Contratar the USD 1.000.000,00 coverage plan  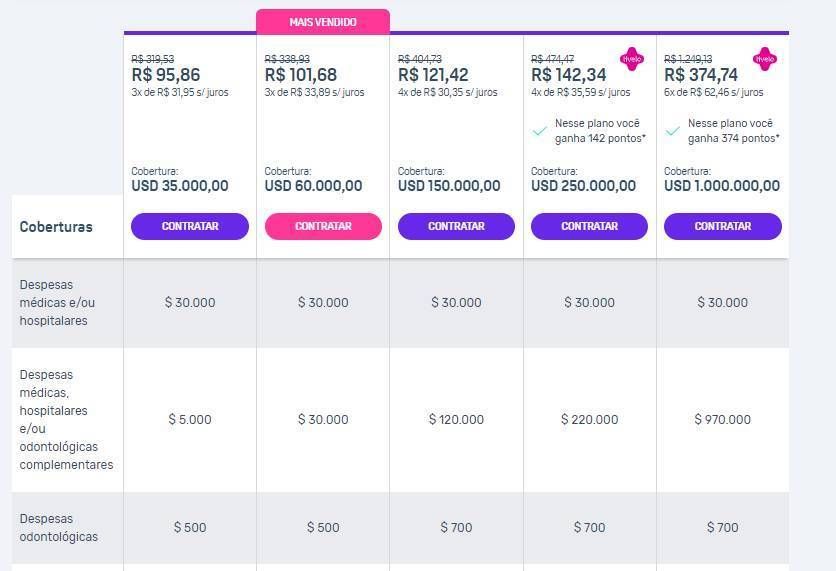[x=722, y=227]
